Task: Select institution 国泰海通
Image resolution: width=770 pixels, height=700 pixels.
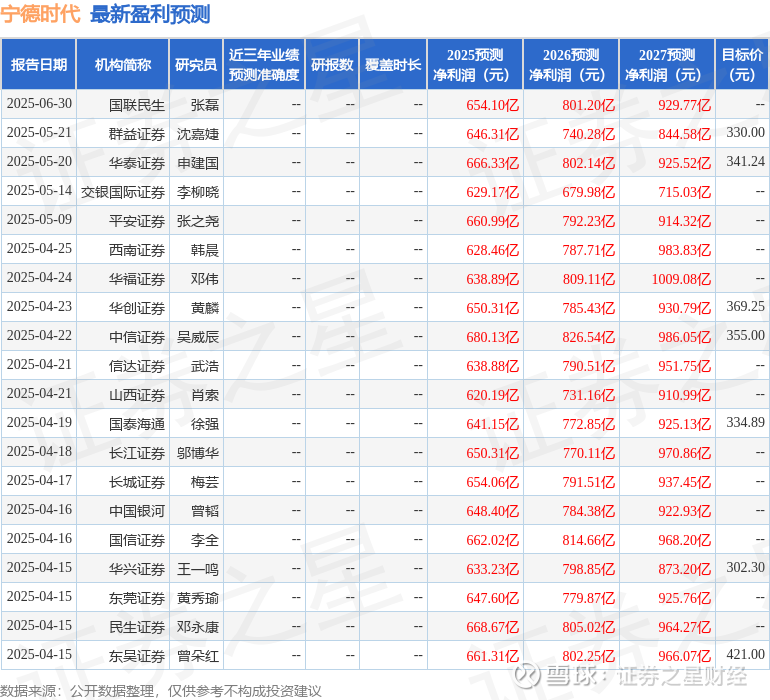Action: (x=137, y=424)
